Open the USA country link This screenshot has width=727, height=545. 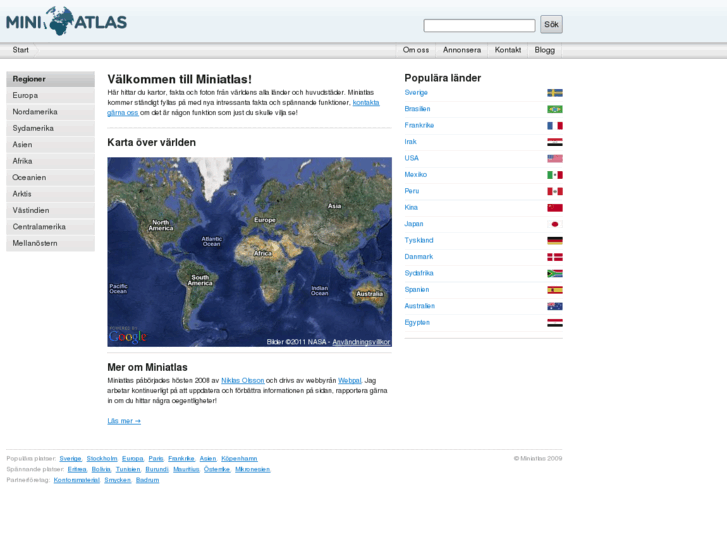411,158
